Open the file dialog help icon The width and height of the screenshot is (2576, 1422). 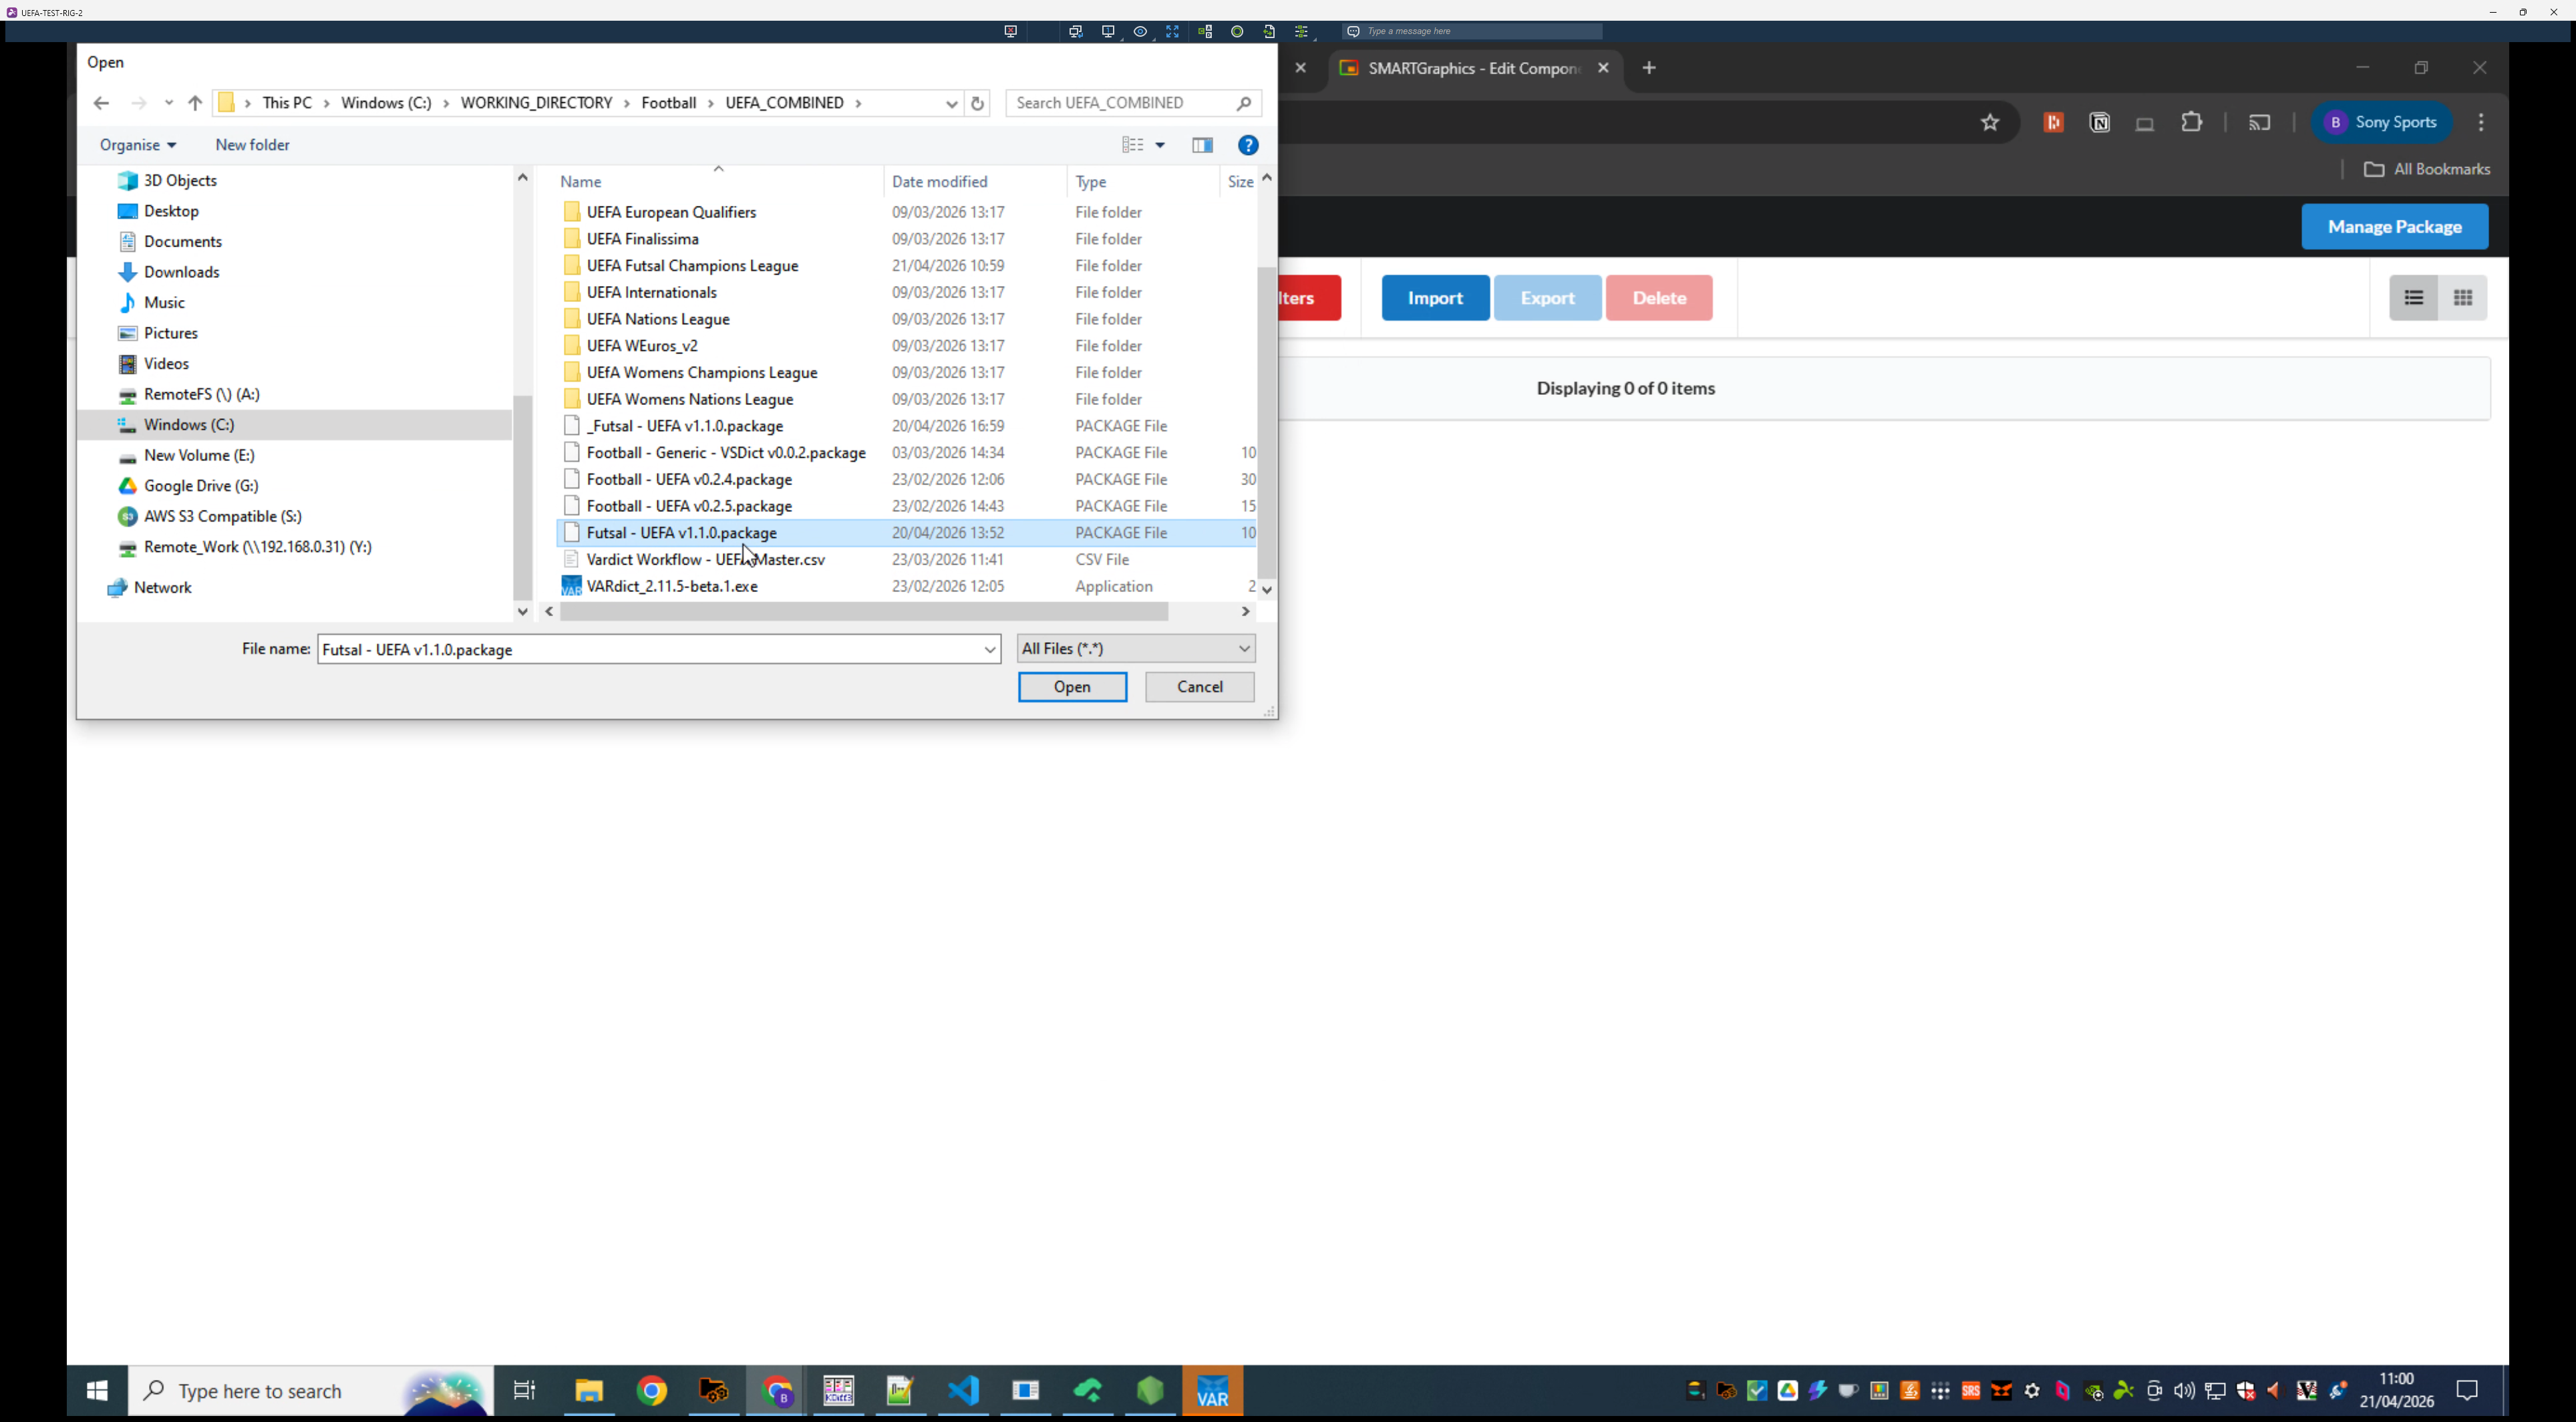tap(1248, 145)
